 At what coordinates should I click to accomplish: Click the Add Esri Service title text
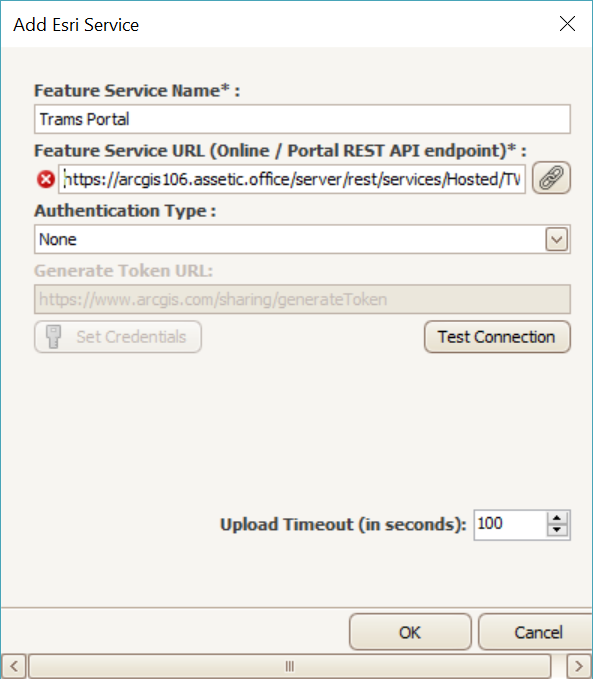(x=76, y=25)
